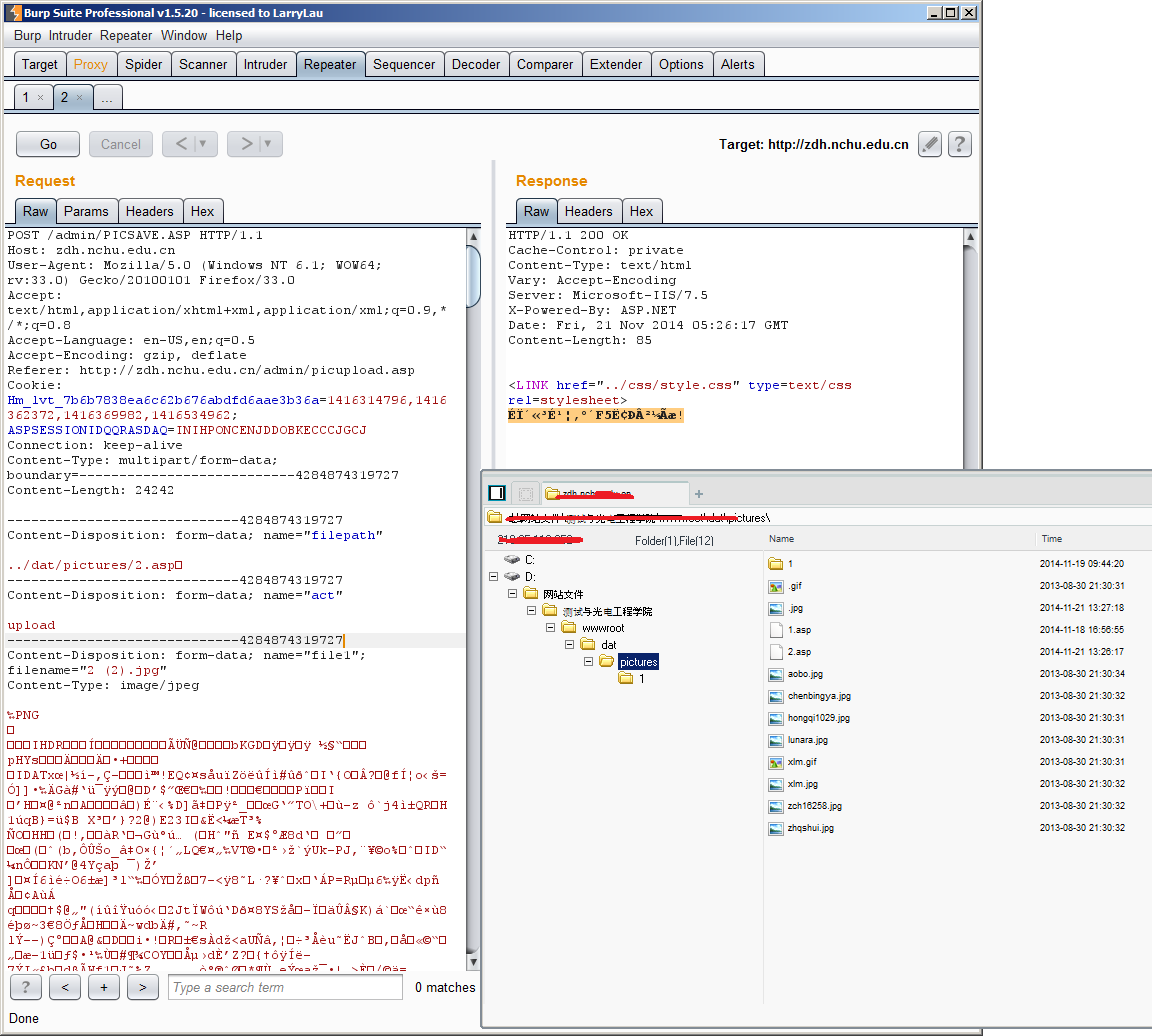1152x1036 pixels.
Task: Click the Cancel button
Action: point(120,144)
